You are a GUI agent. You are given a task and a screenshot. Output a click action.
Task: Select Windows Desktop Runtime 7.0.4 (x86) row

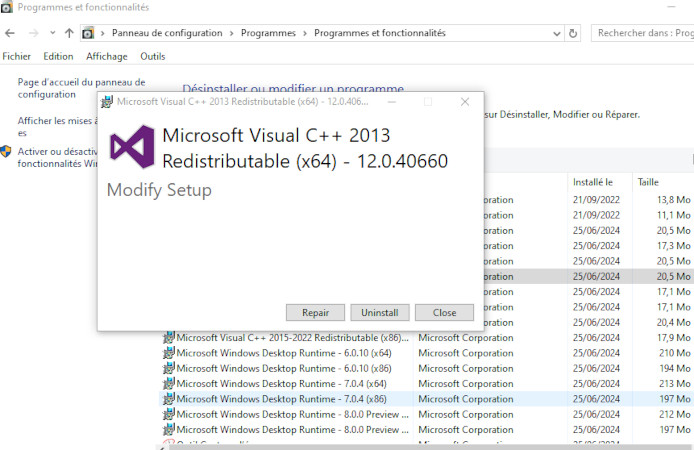coord(426,399)
